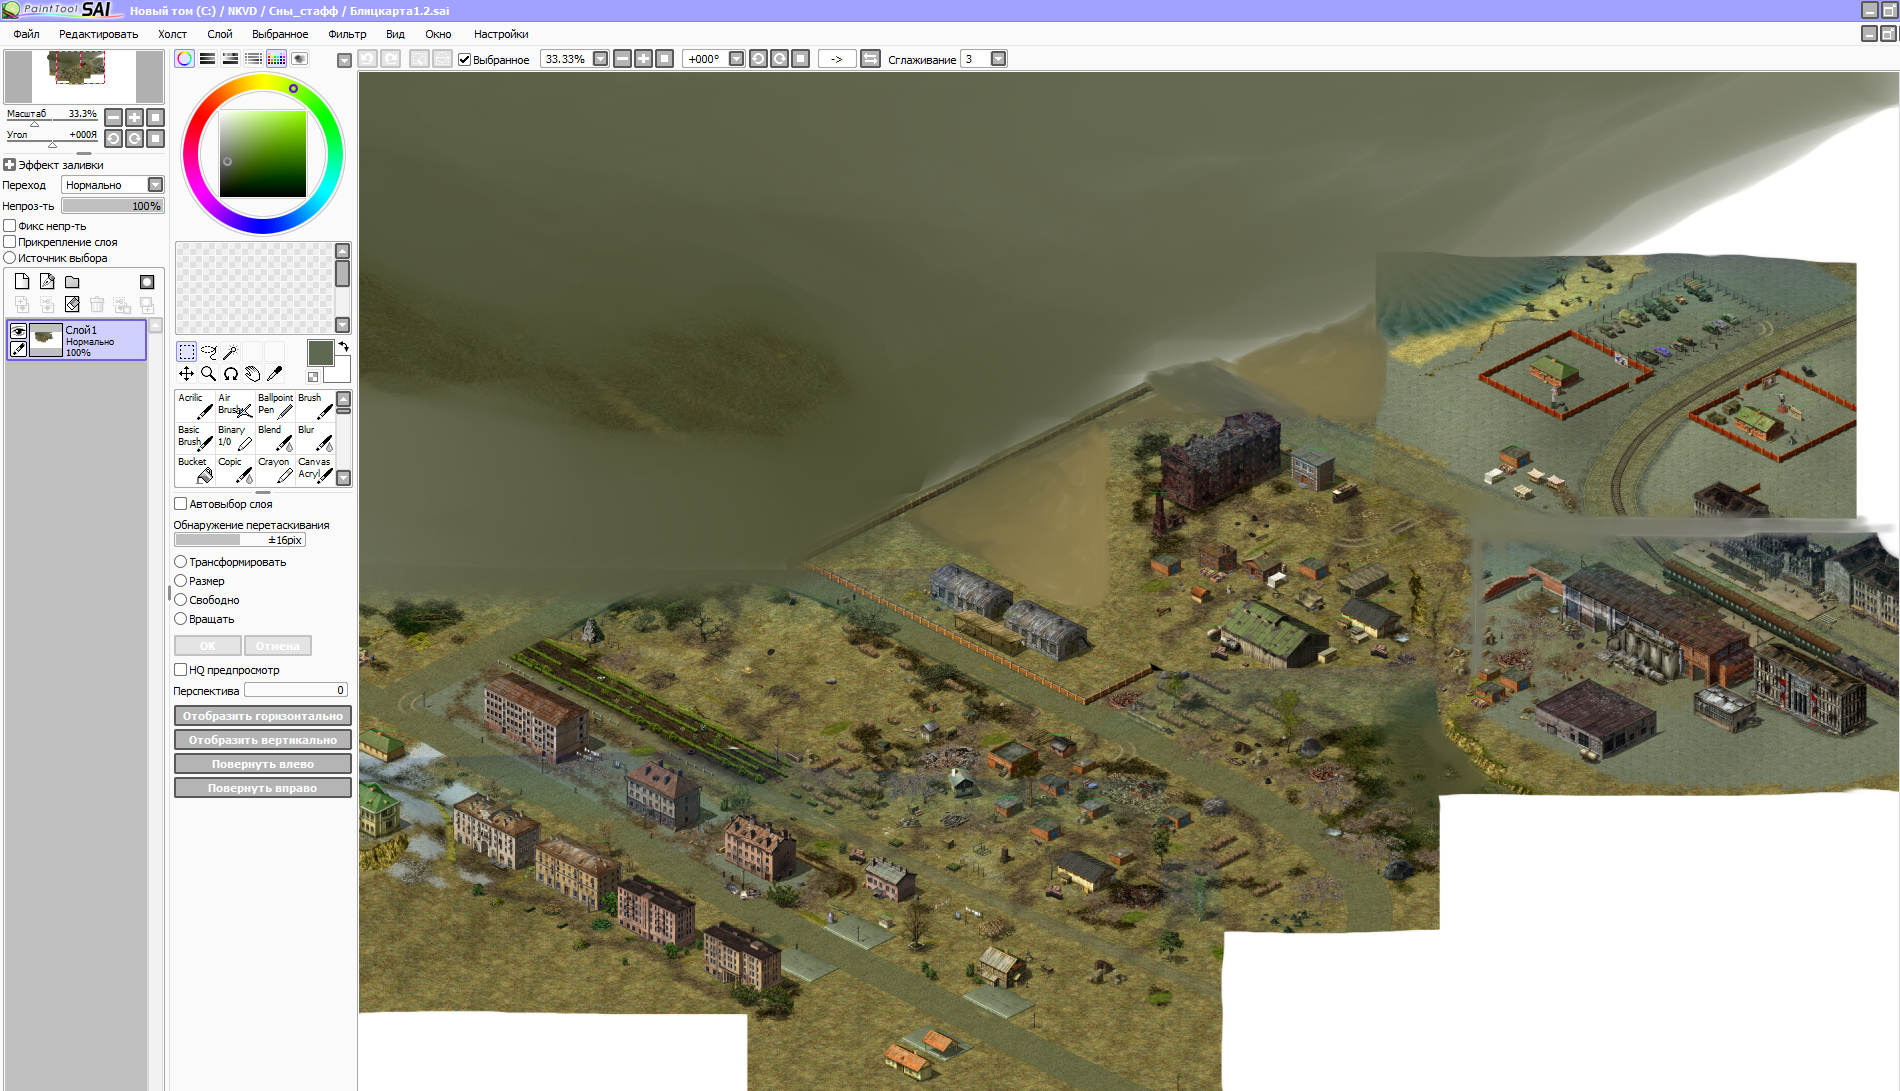1900x1091 pixels.
Task: Hide Слой1 layer with the eye icon
Action: (18, 331)
